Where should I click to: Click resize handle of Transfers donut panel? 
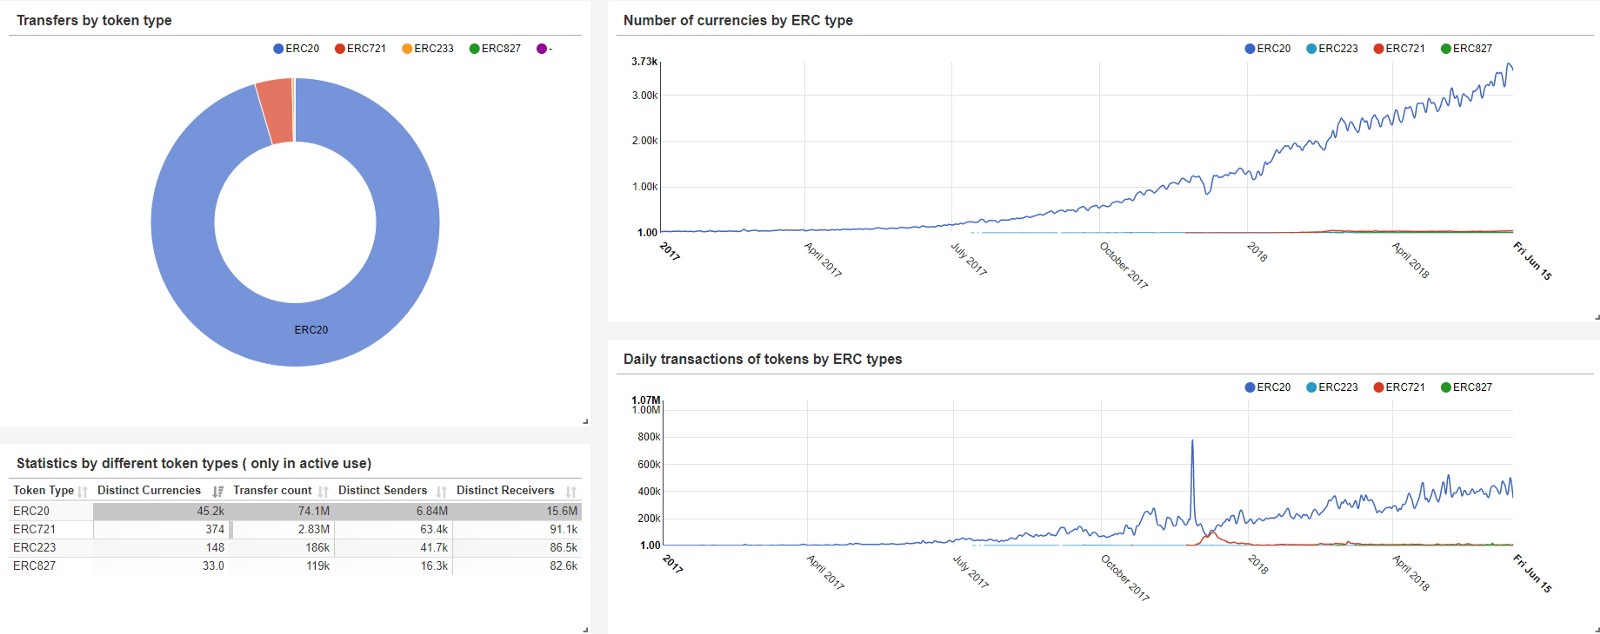point(585,421)
